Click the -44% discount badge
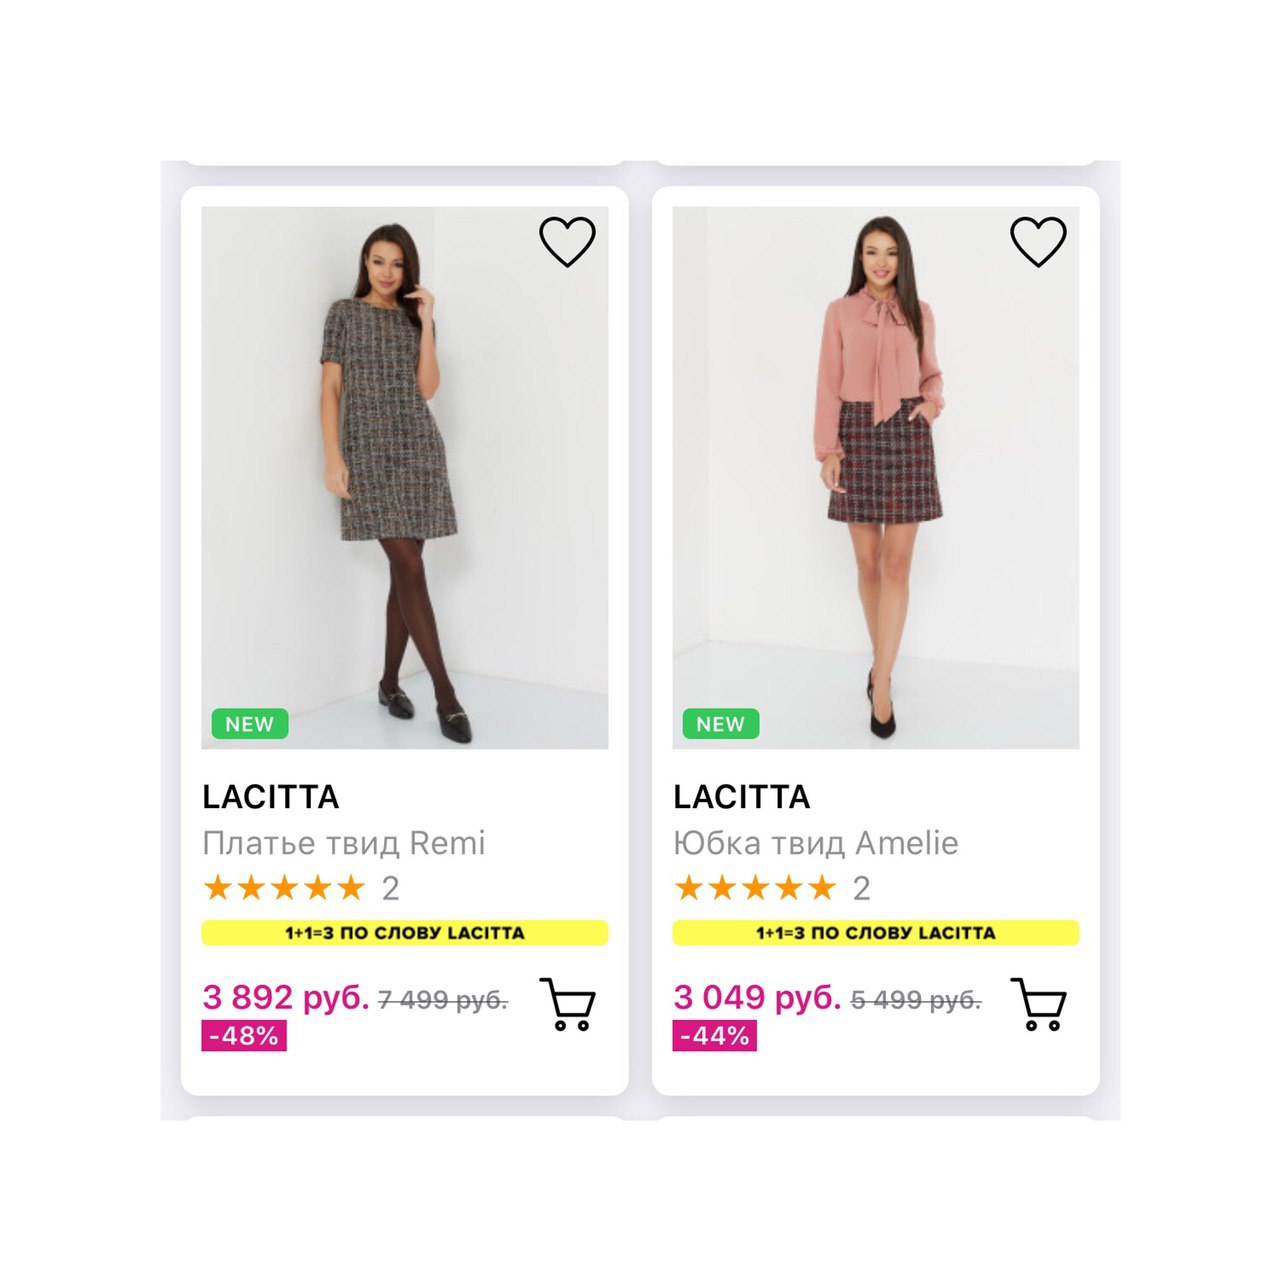This screenshot has height=1280, width=1280. tap(714, 1035)
